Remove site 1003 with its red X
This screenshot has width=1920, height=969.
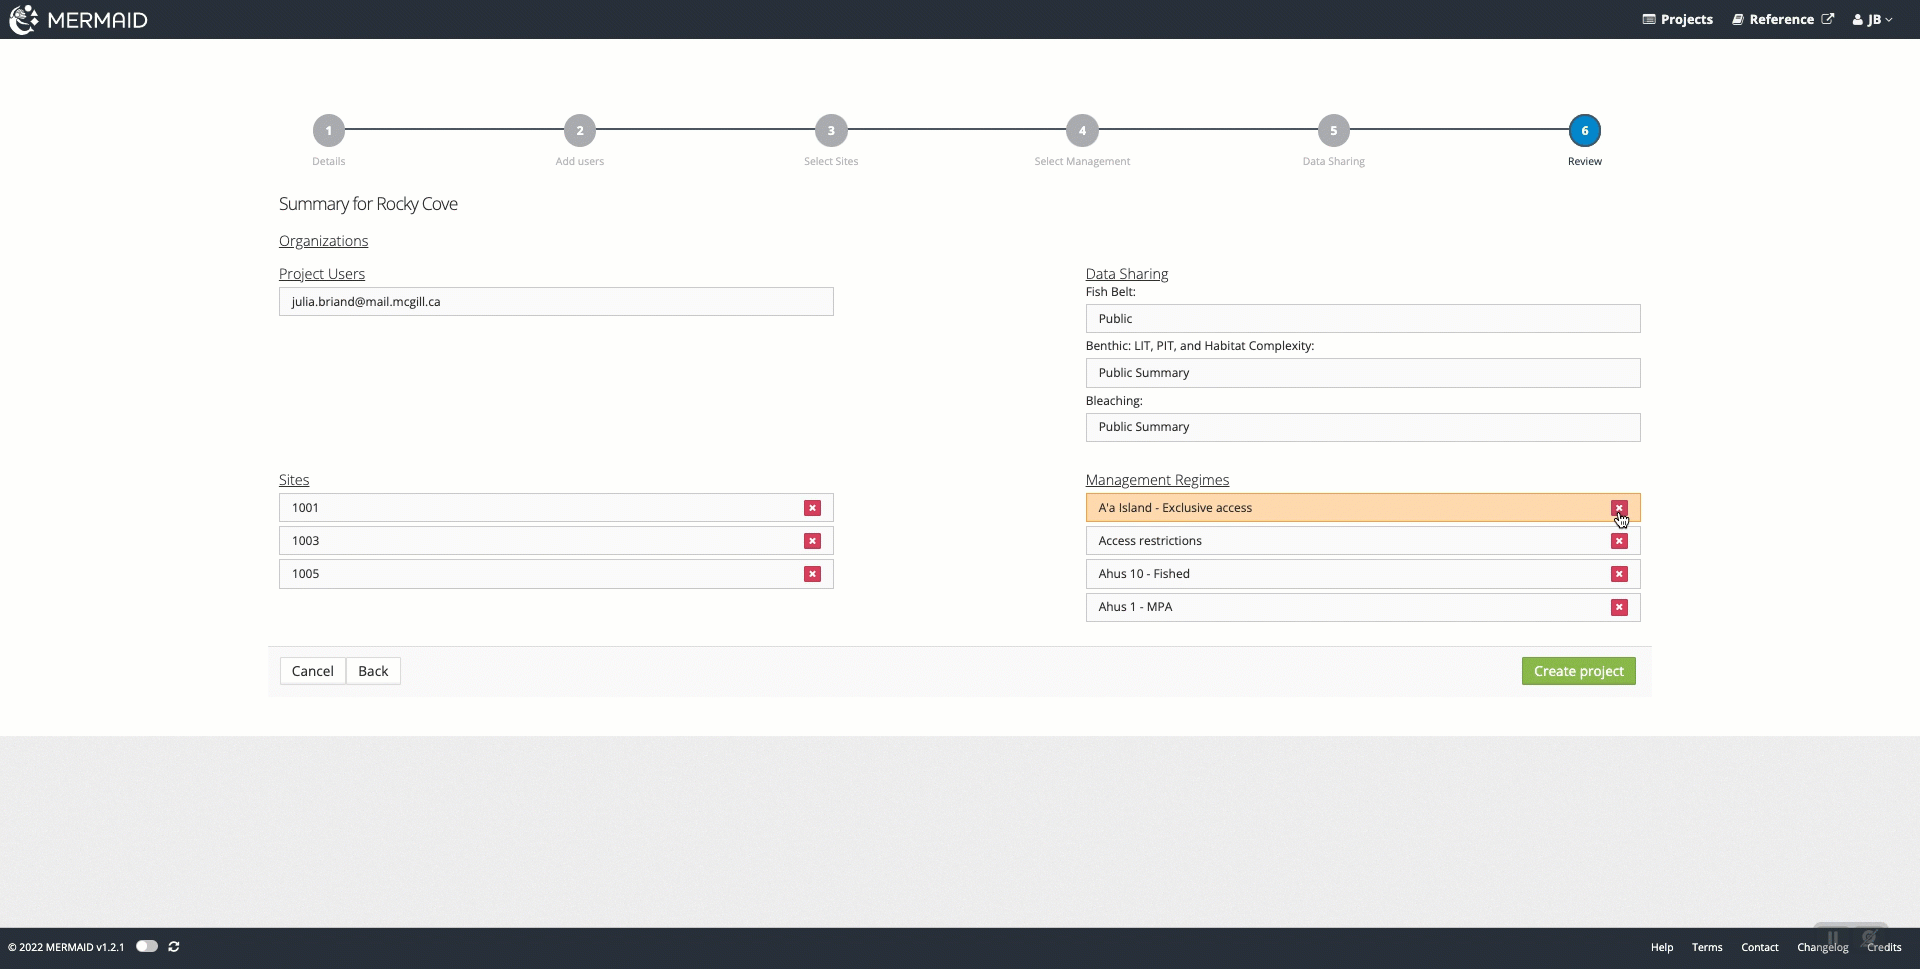(x=812, y=541)
